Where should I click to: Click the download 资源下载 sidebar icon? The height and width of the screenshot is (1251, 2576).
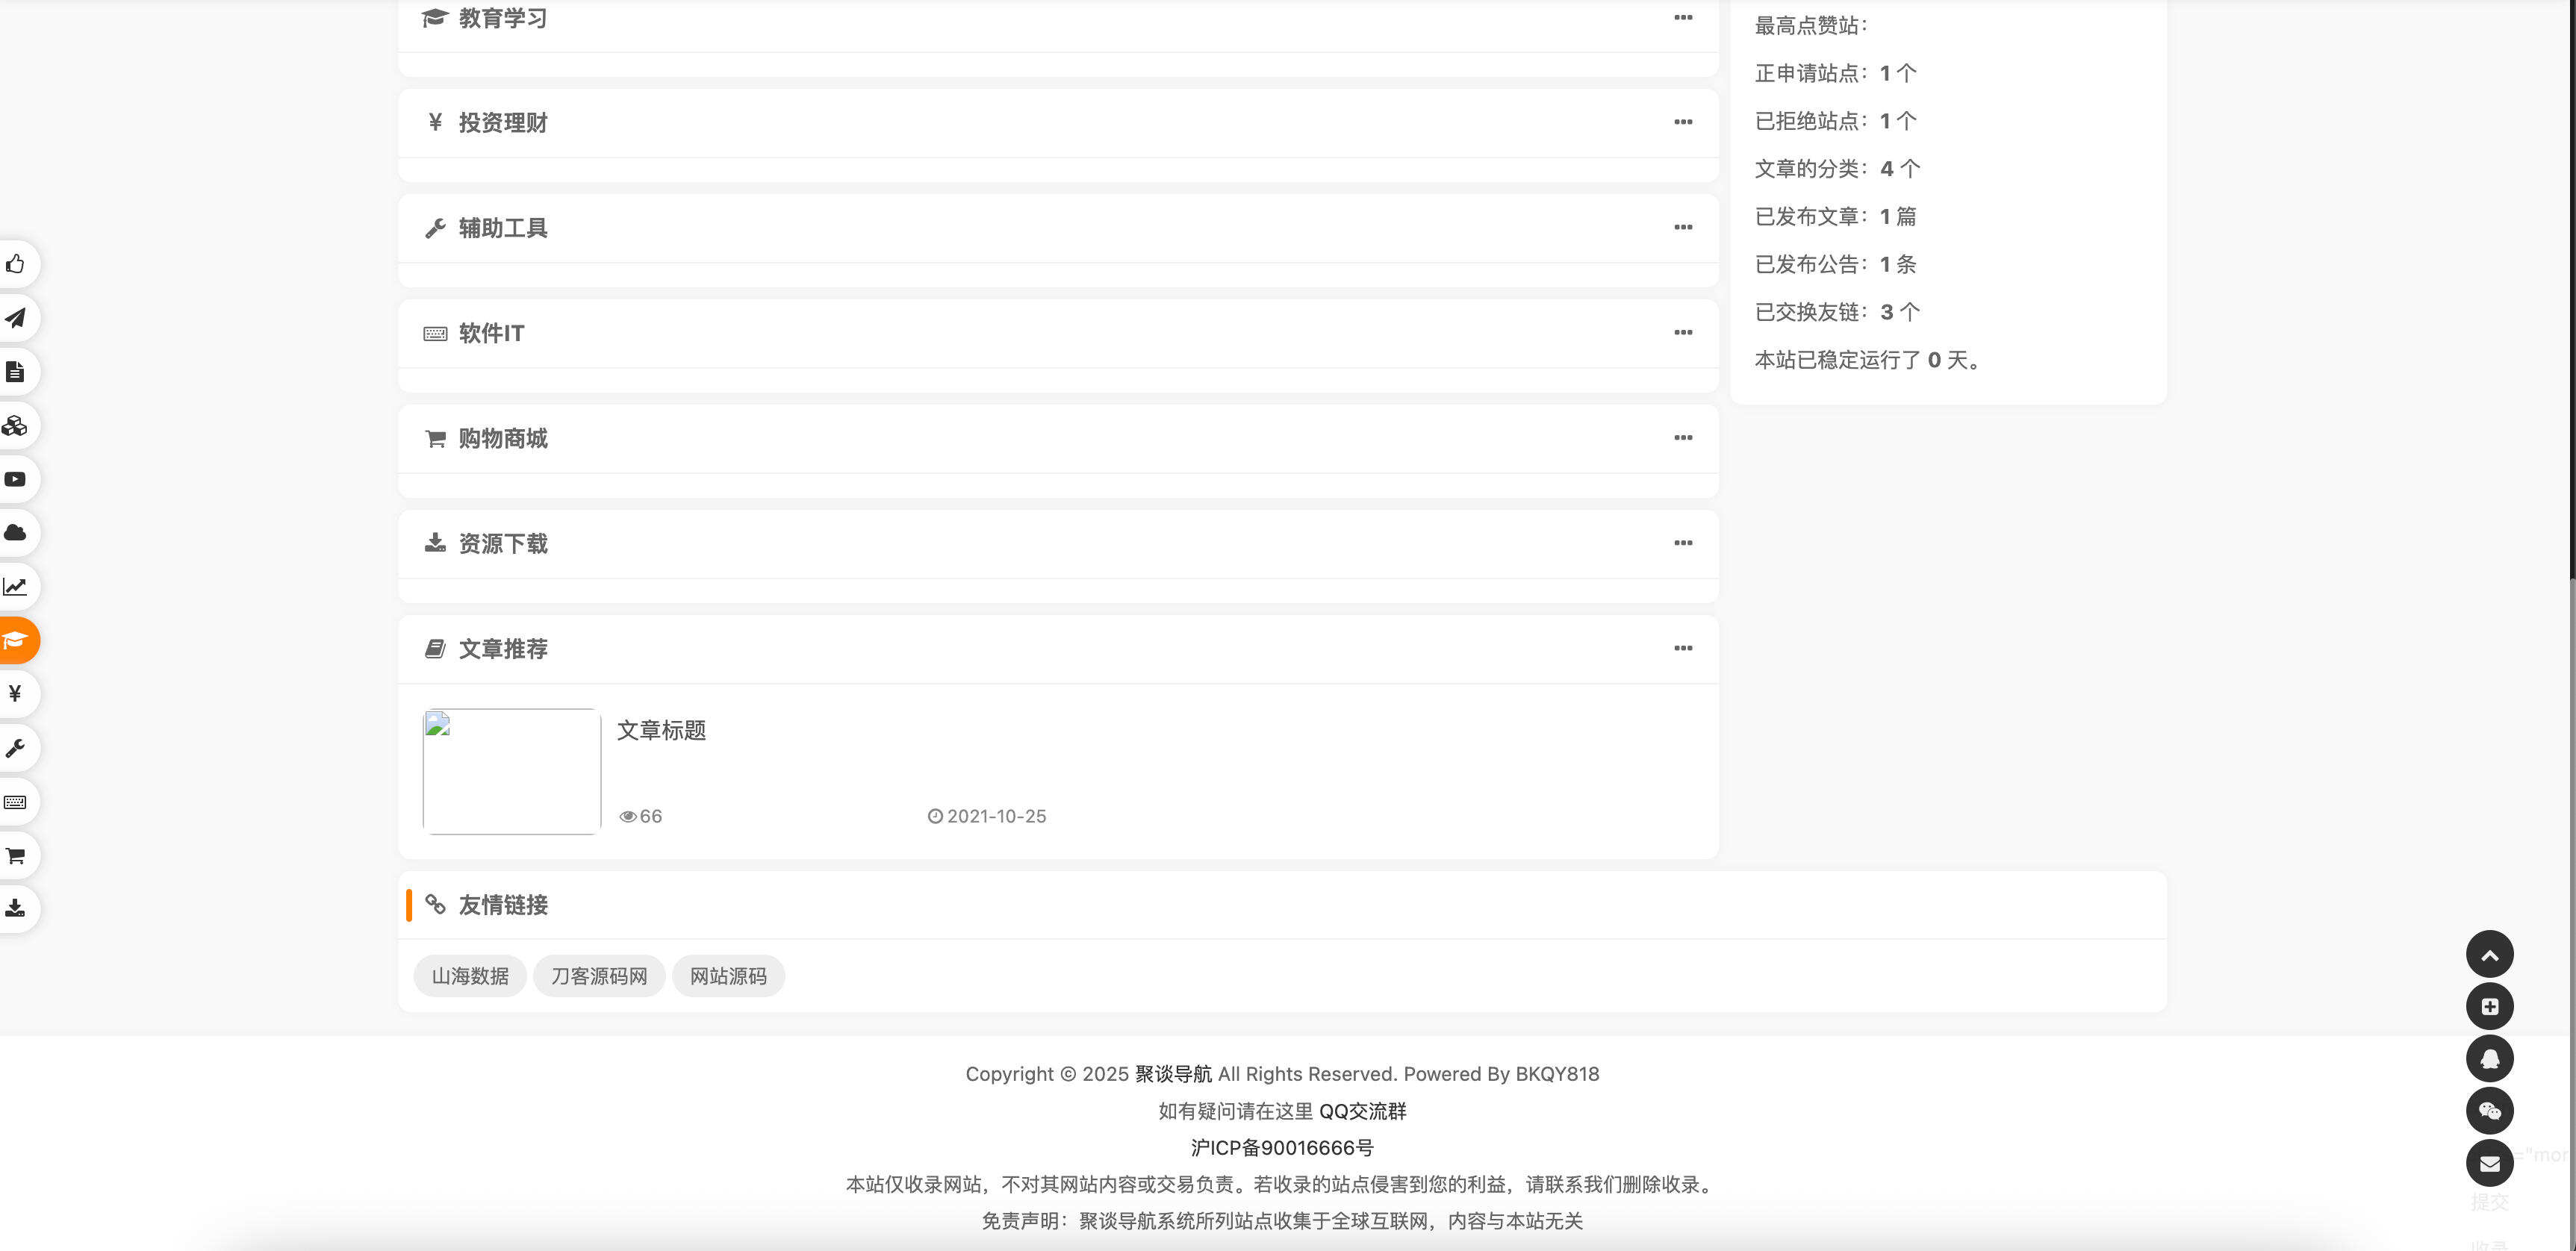[x=14, y=908]
